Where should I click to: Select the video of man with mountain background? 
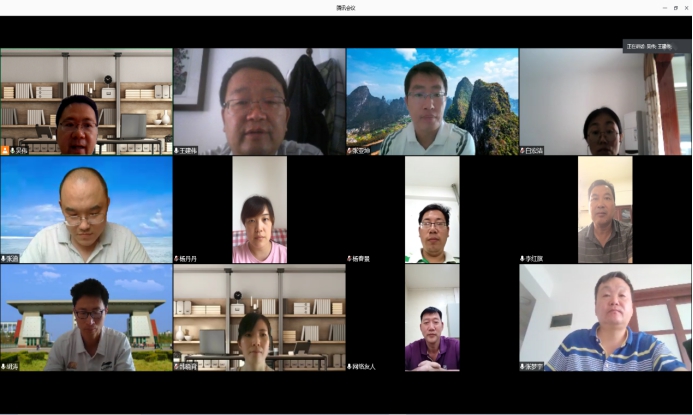(x=432, y=100)
